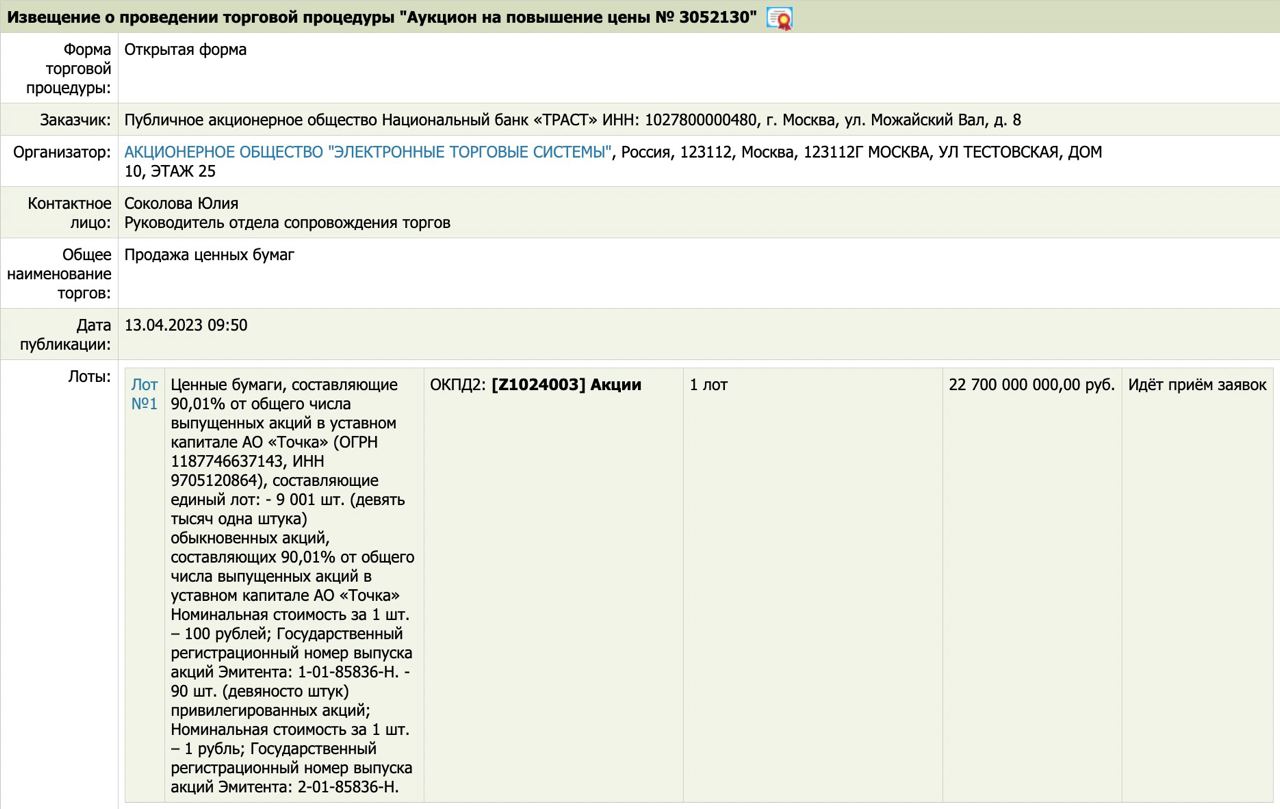Click the "Организатор:" field label
The height and width of the screenshot is (809, 1280).
click(x=62, y=152)
